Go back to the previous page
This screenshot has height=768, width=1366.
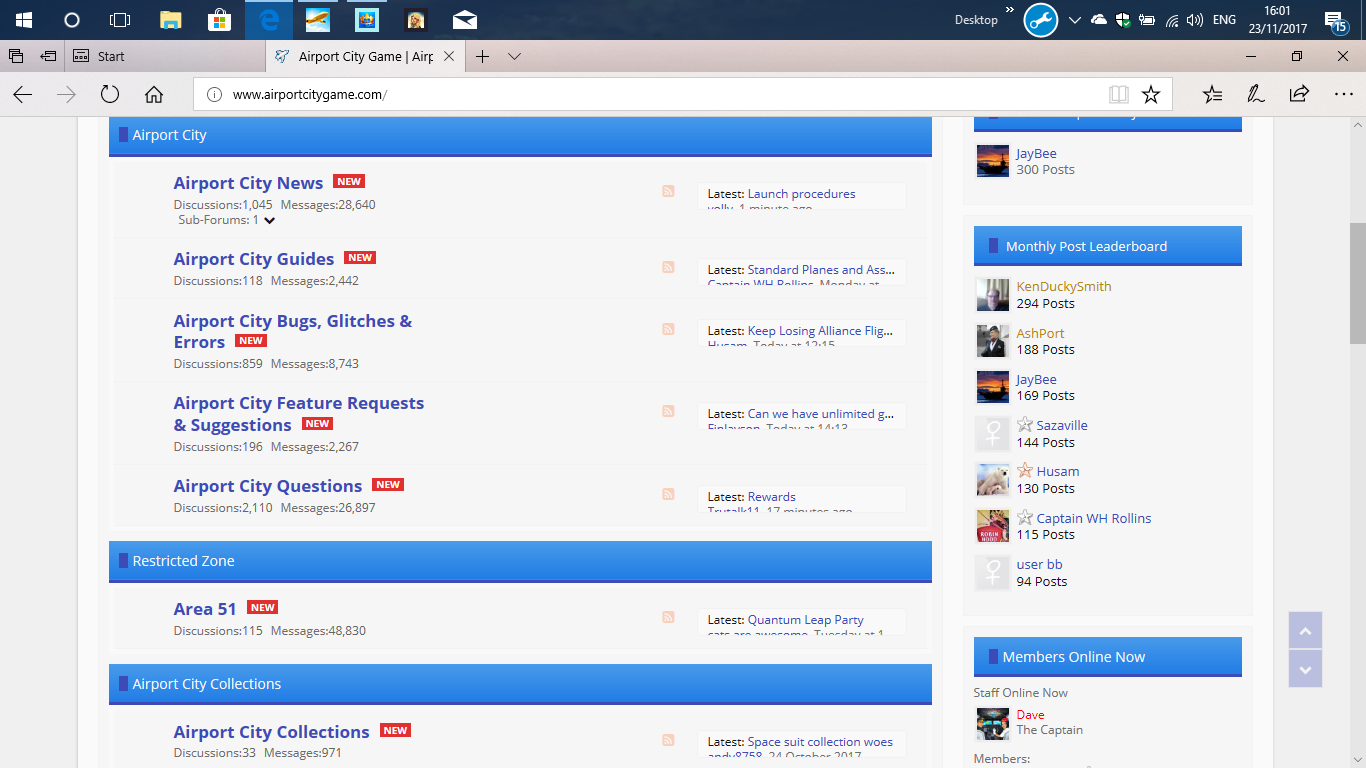click(22, 94)
